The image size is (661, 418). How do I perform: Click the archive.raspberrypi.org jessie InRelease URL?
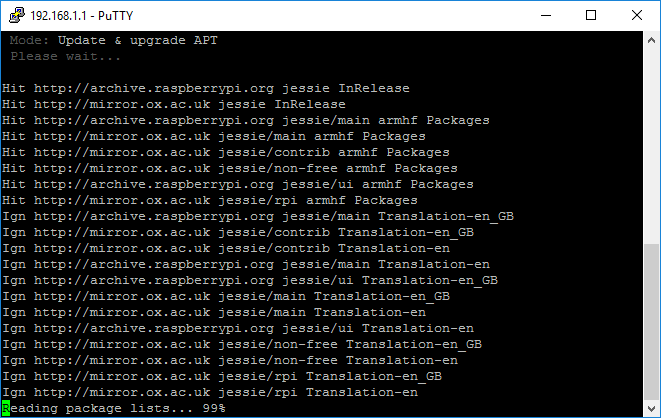tap(221, 88)
